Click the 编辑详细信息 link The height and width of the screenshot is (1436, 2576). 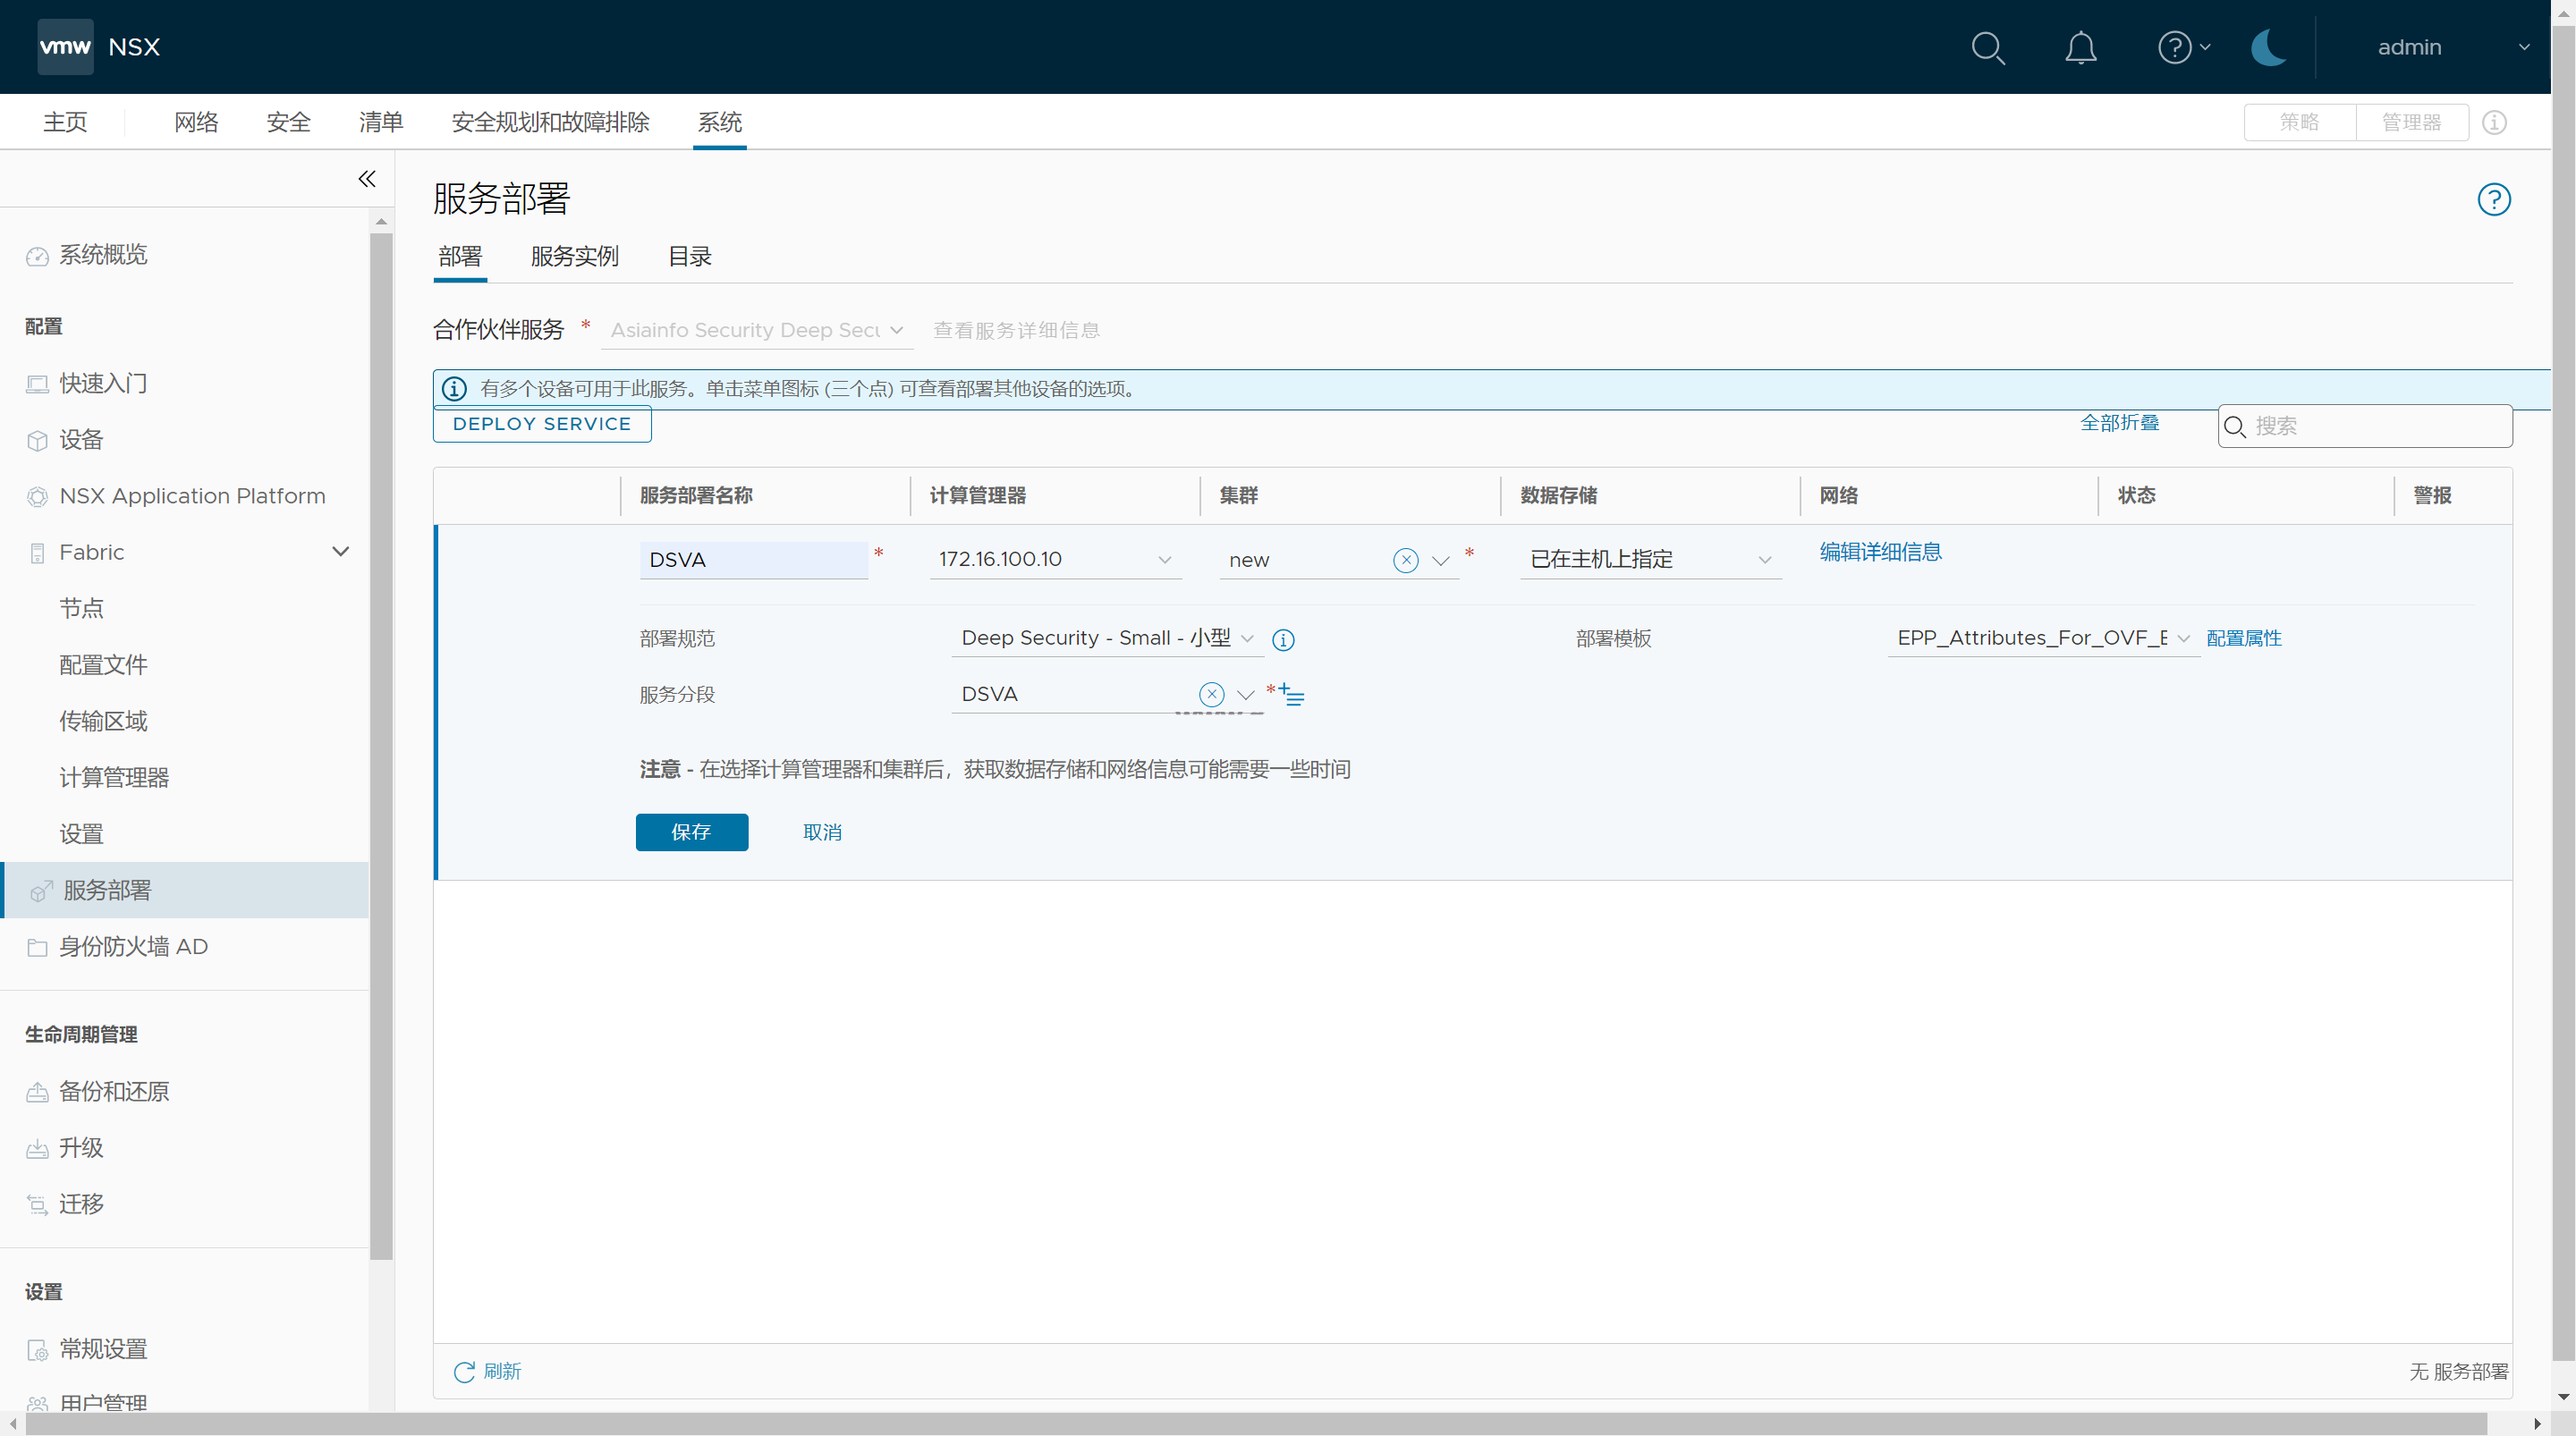[x=1880, y=552]
